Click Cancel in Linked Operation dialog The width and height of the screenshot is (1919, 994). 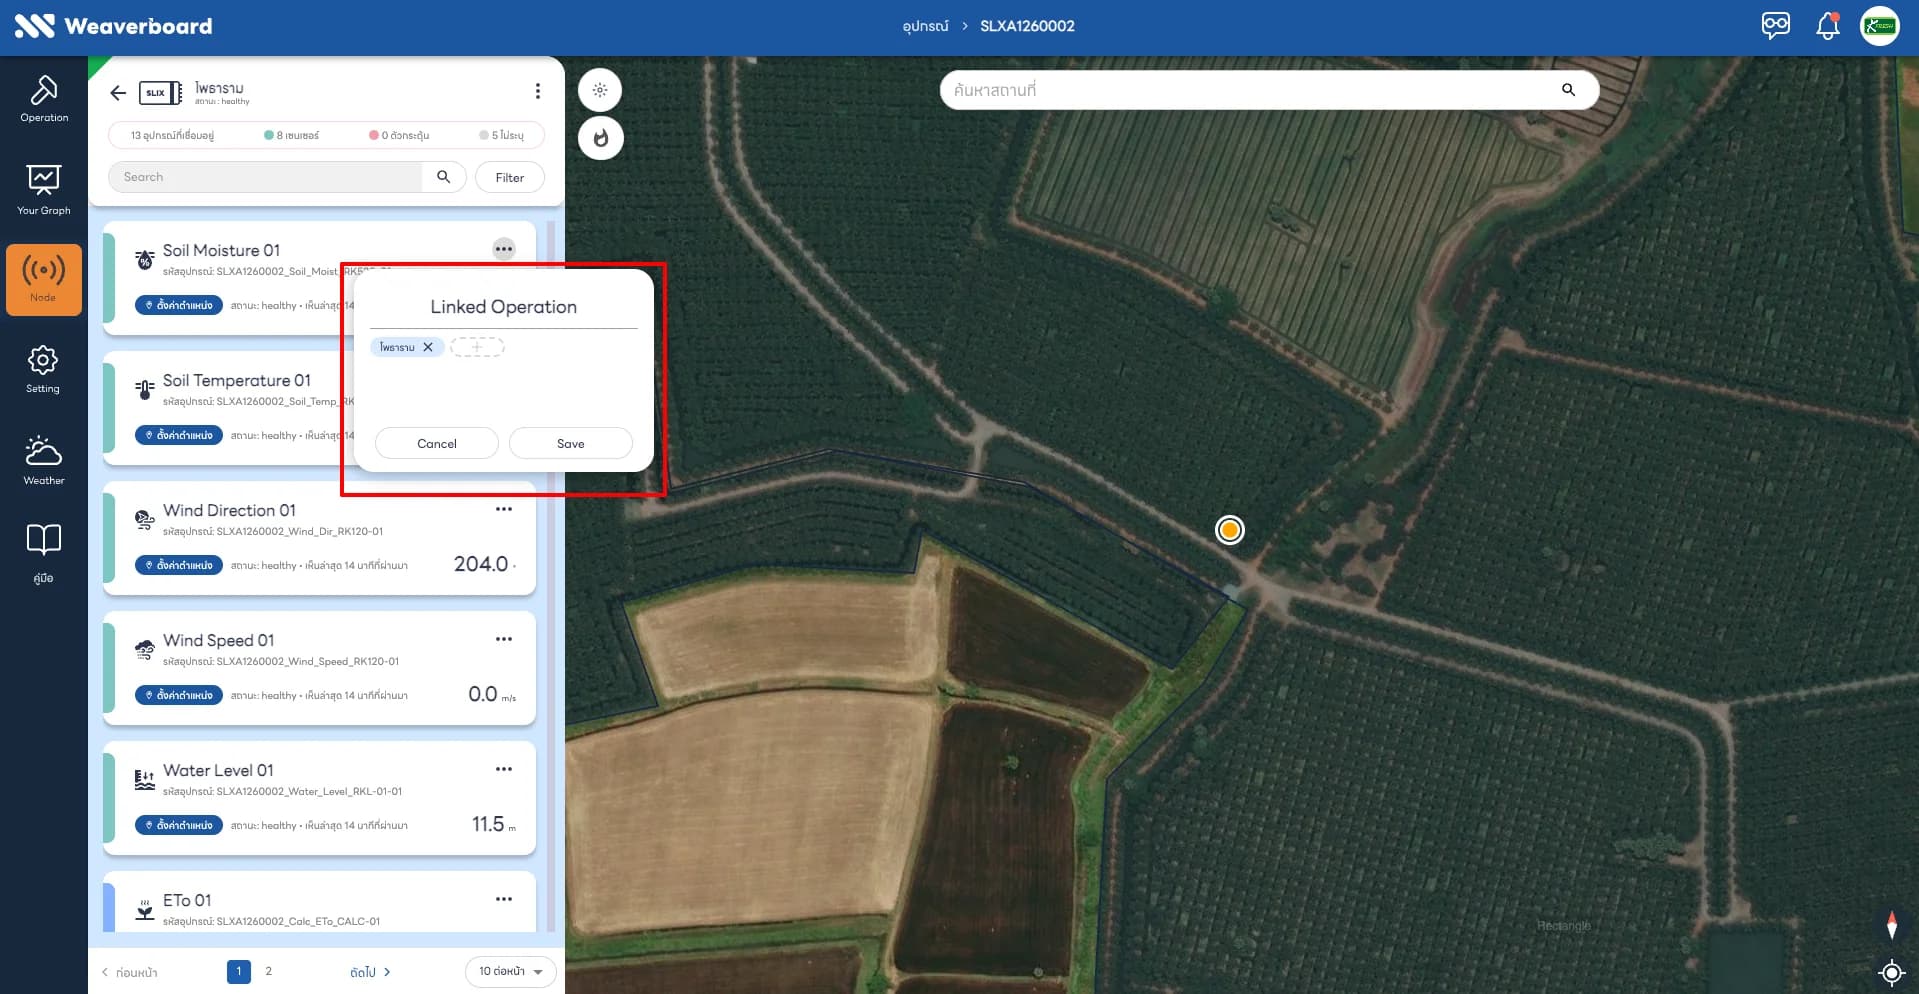coord(437,443)
